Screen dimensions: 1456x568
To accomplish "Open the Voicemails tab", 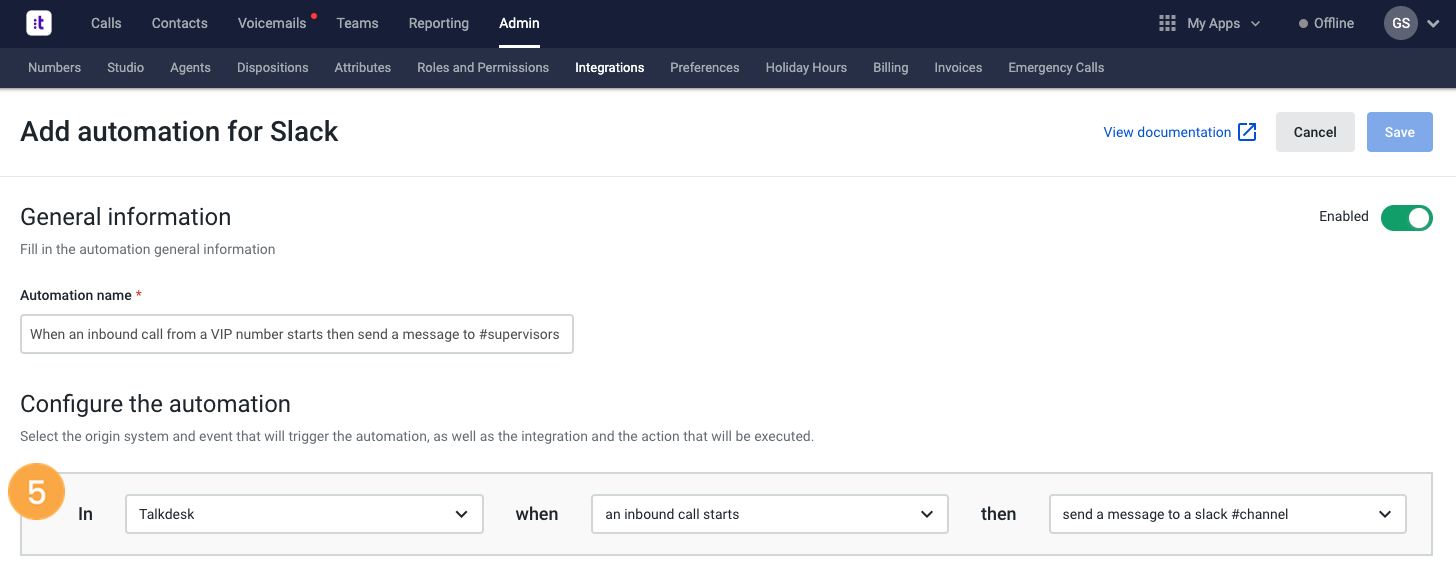I will tap(272, 23).
